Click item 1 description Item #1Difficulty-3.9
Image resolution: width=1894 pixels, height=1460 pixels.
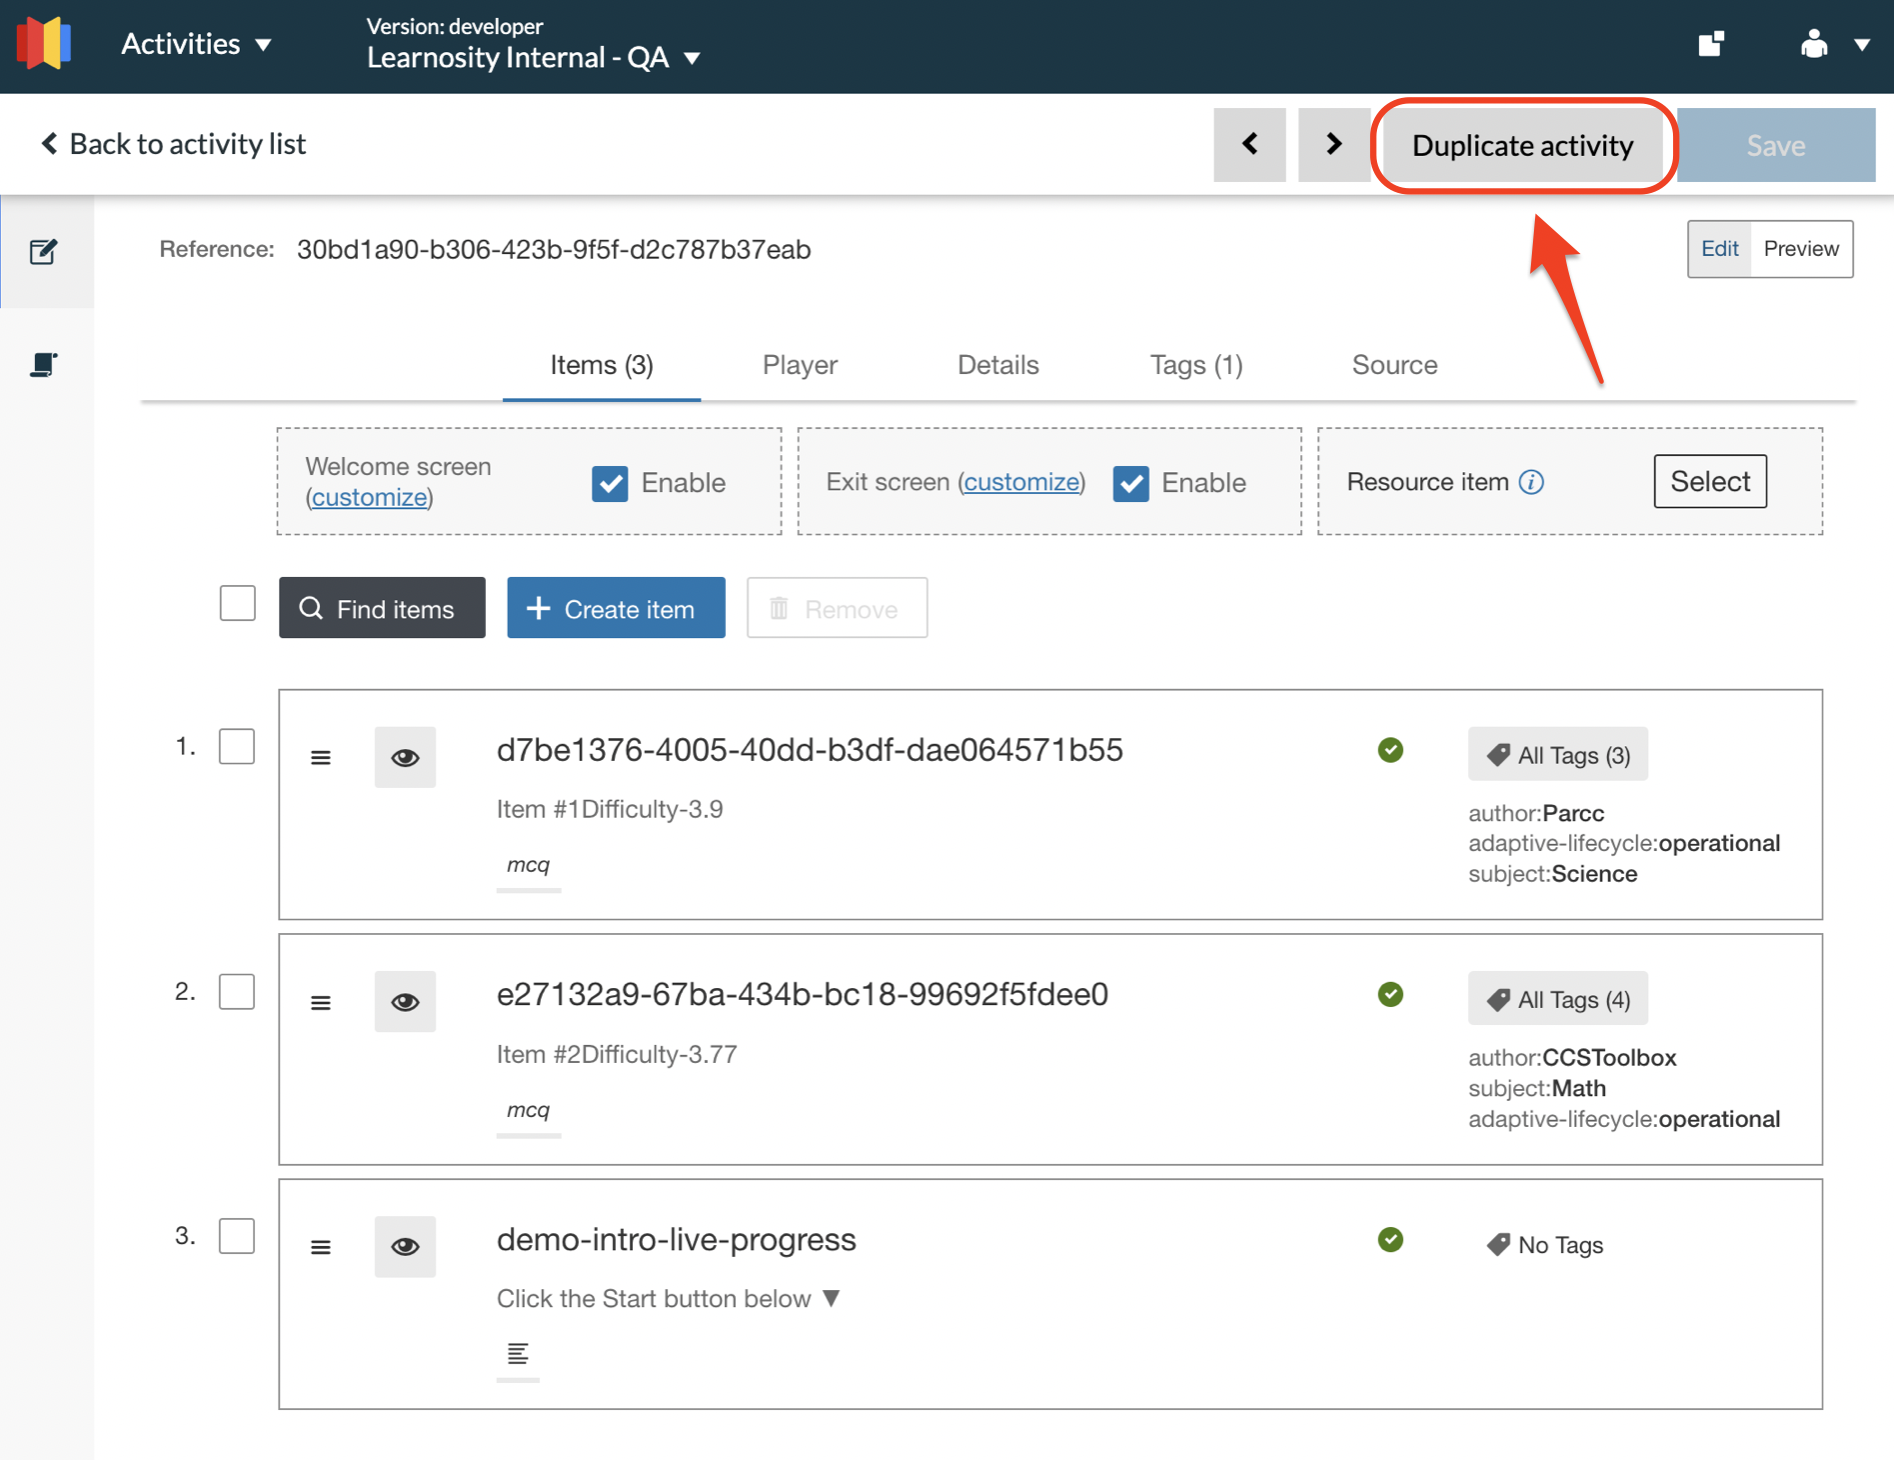[x=610, y=809]
